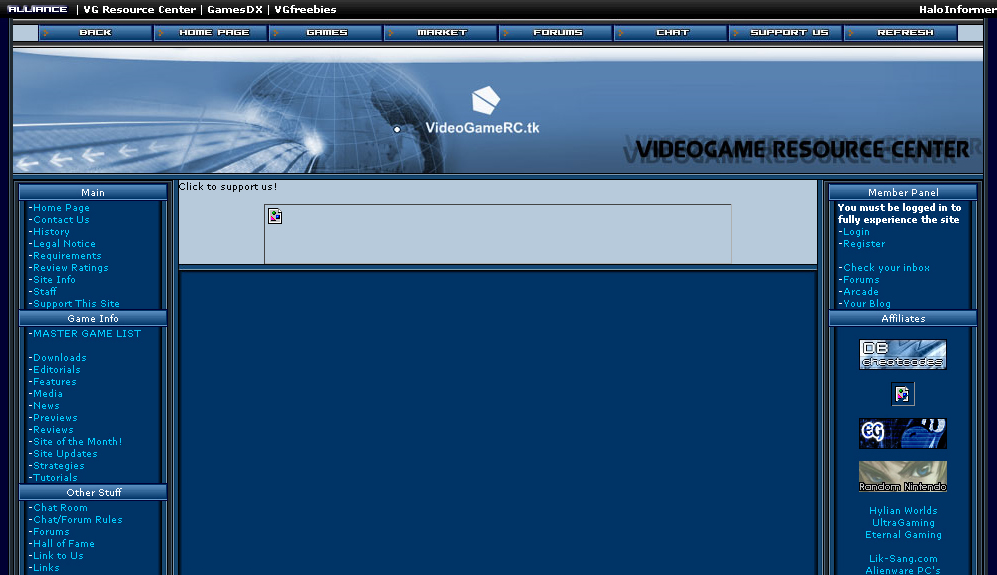This screenshot has width=997, height=575.
Task: Click the DB Cheatcodes affiliate banner
Action: click(x=902, y=355)
